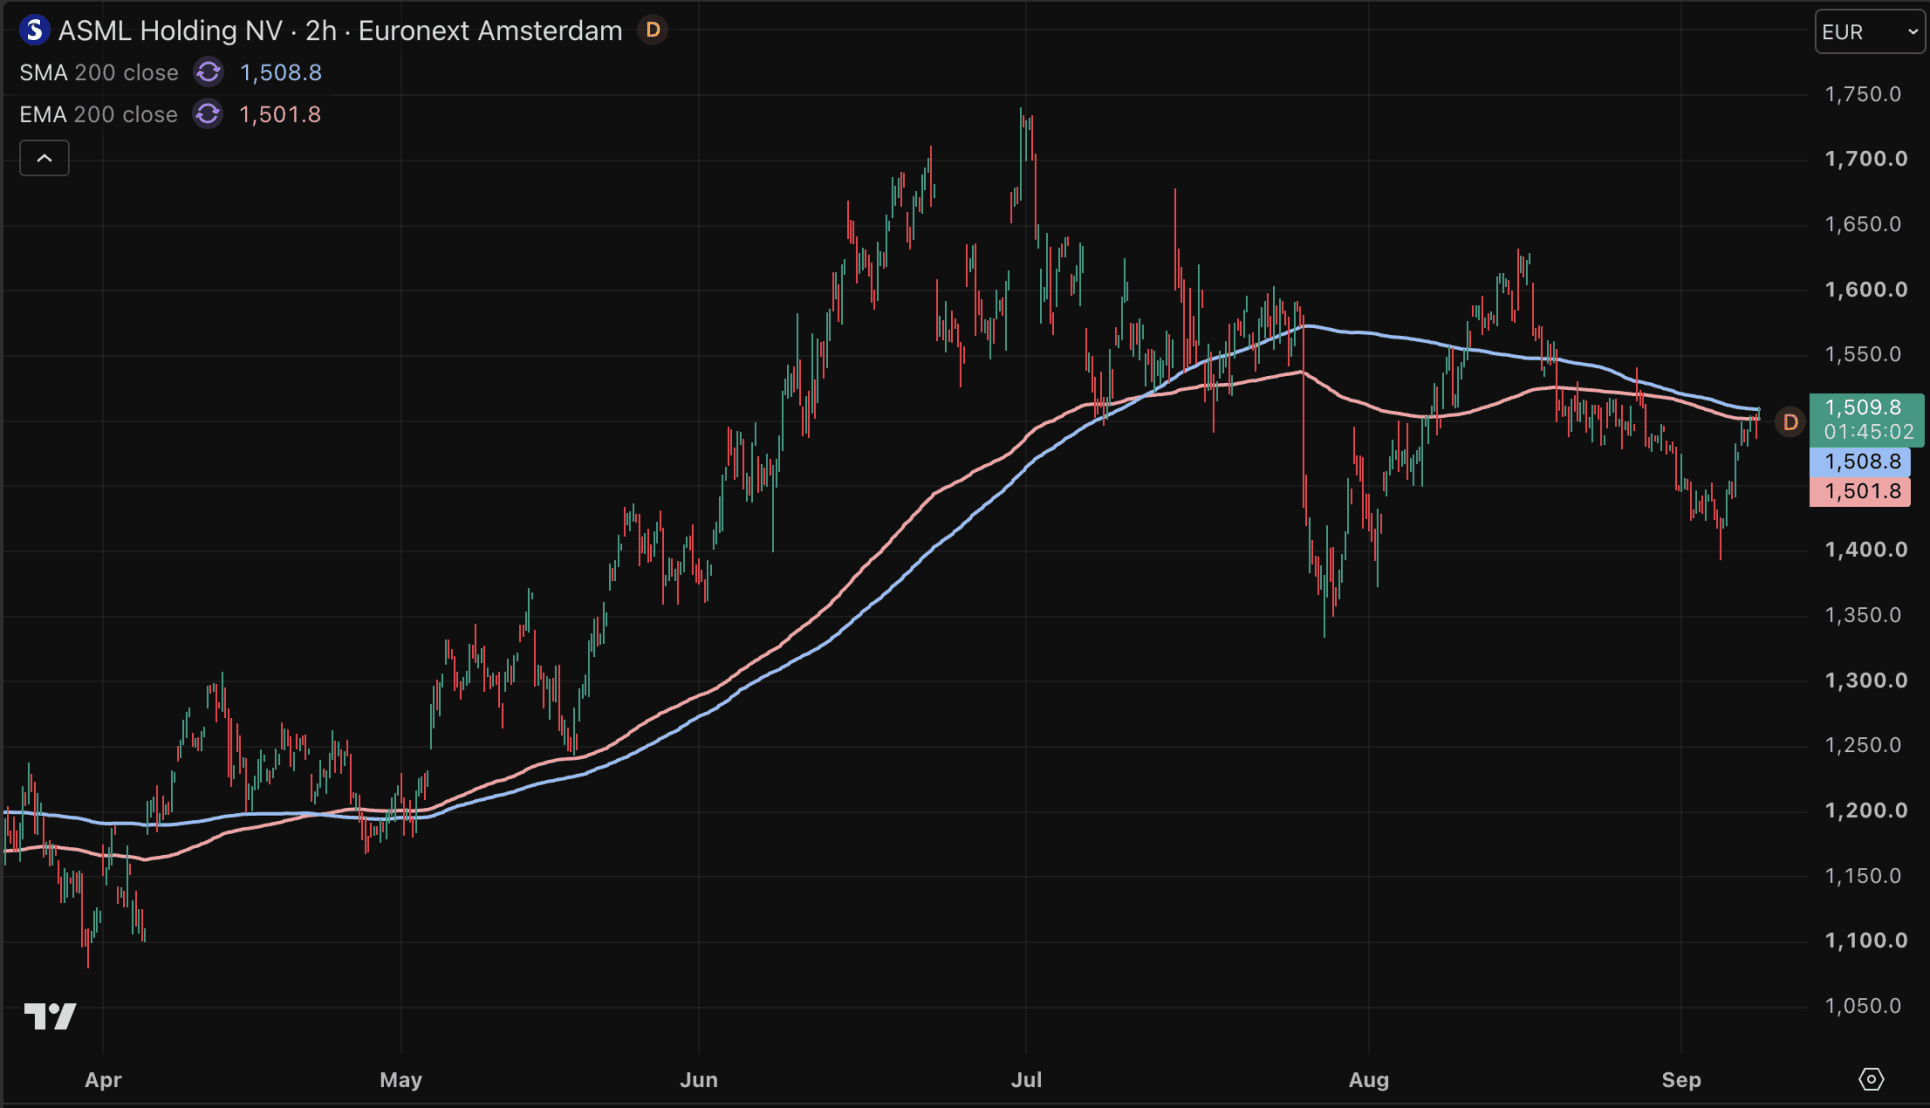Select the SMA 200 close indicator label
This screenshot has height=1108, width=1930.
pos(99,73)
